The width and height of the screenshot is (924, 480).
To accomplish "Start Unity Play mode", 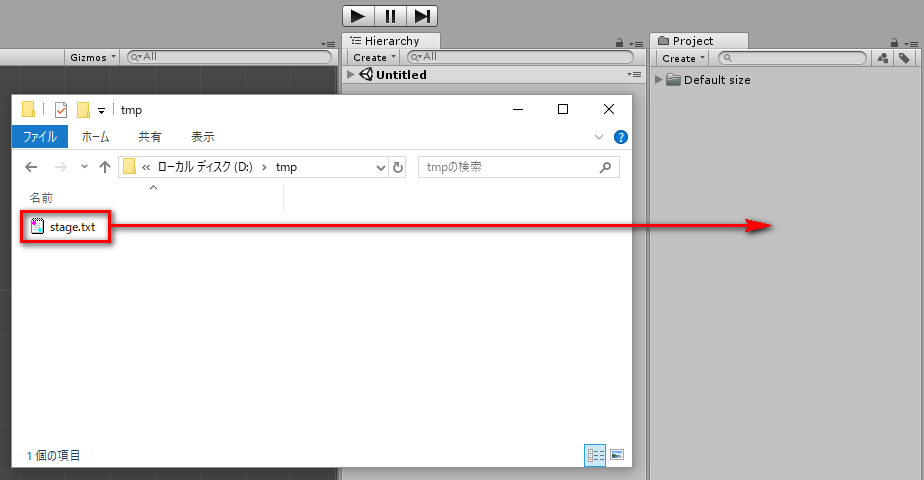I will point(358,16).
